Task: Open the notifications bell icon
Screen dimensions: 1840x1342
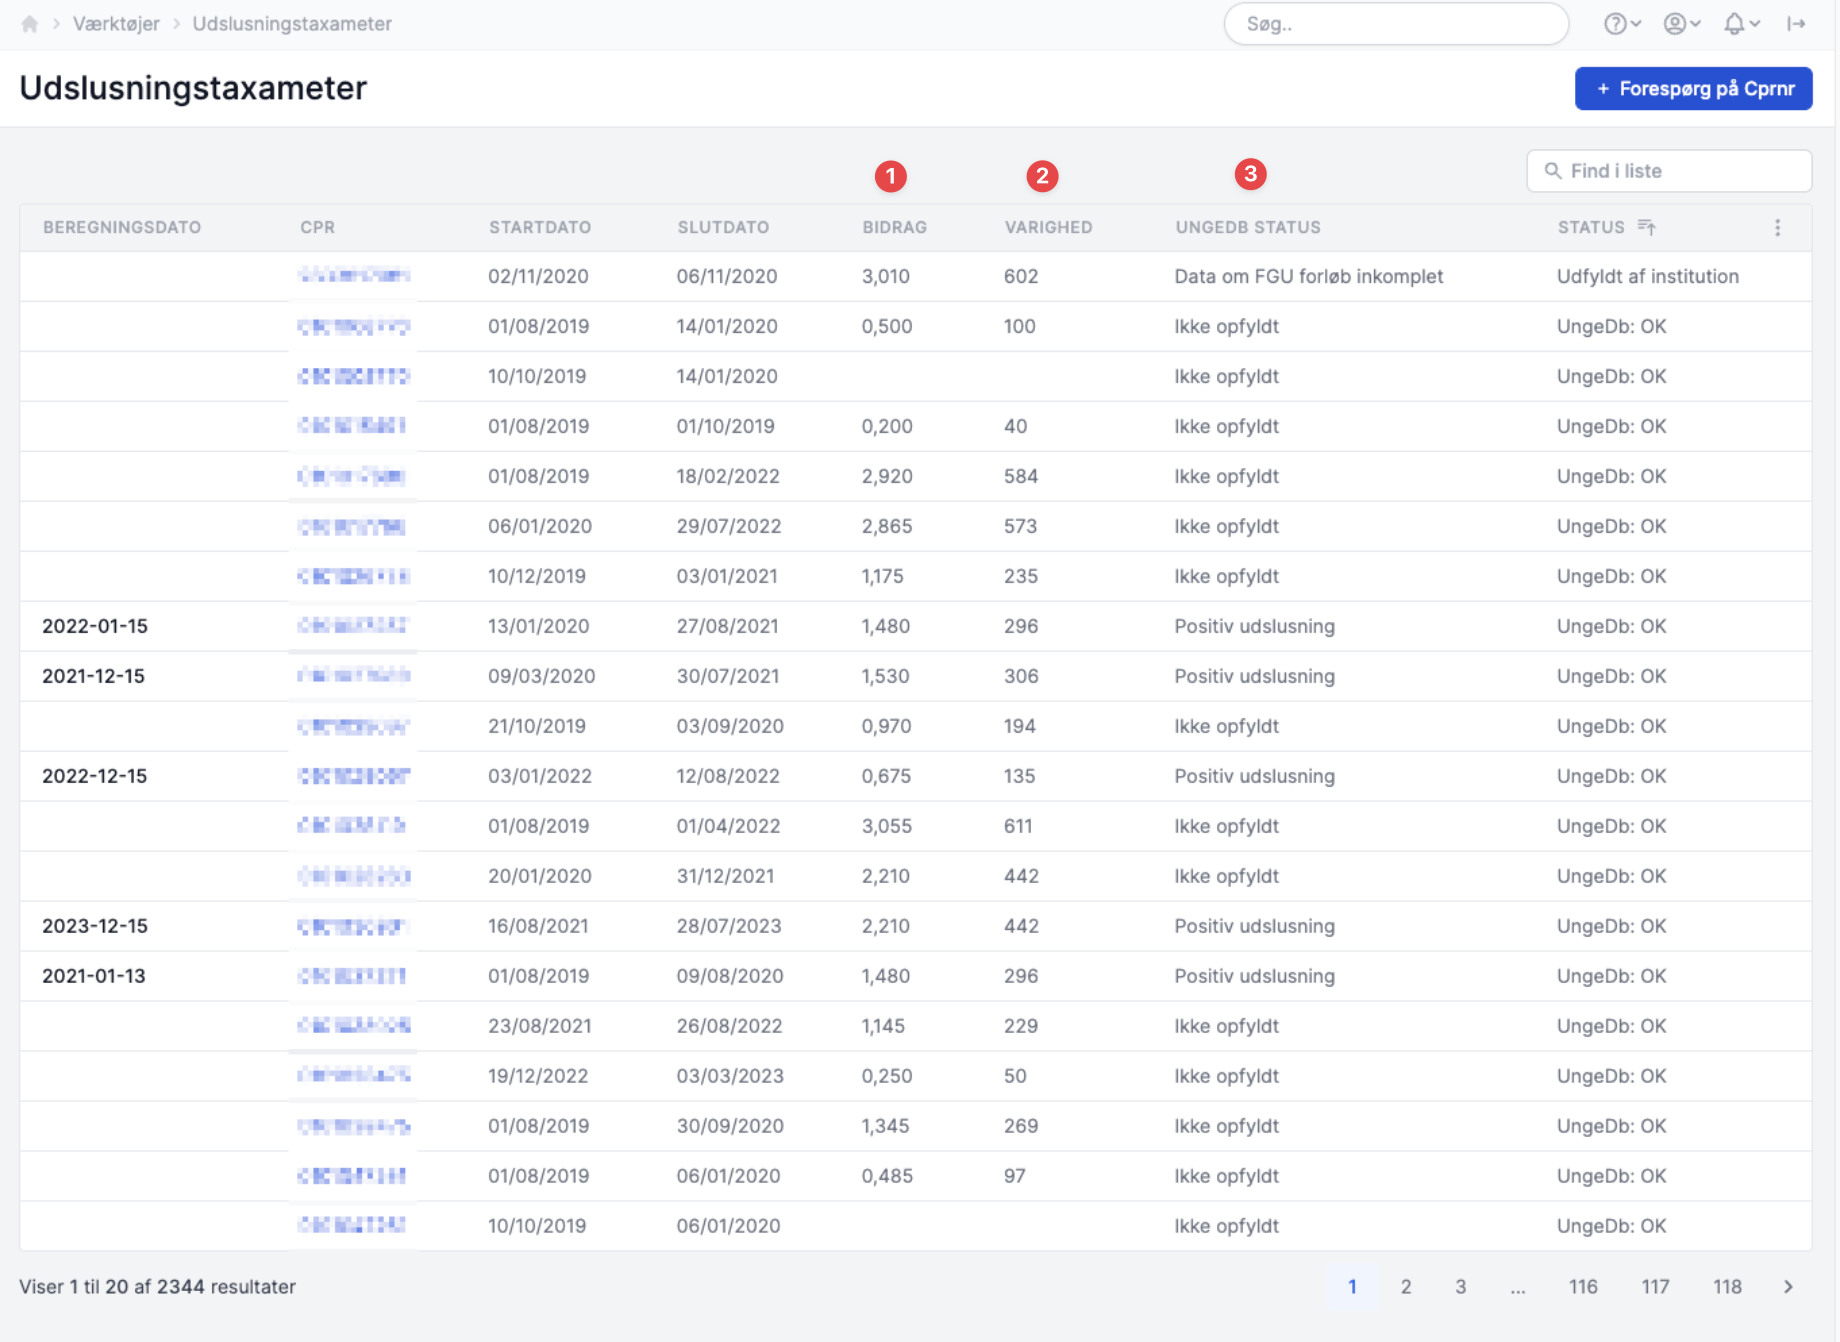Action: tap(1734, 24)
